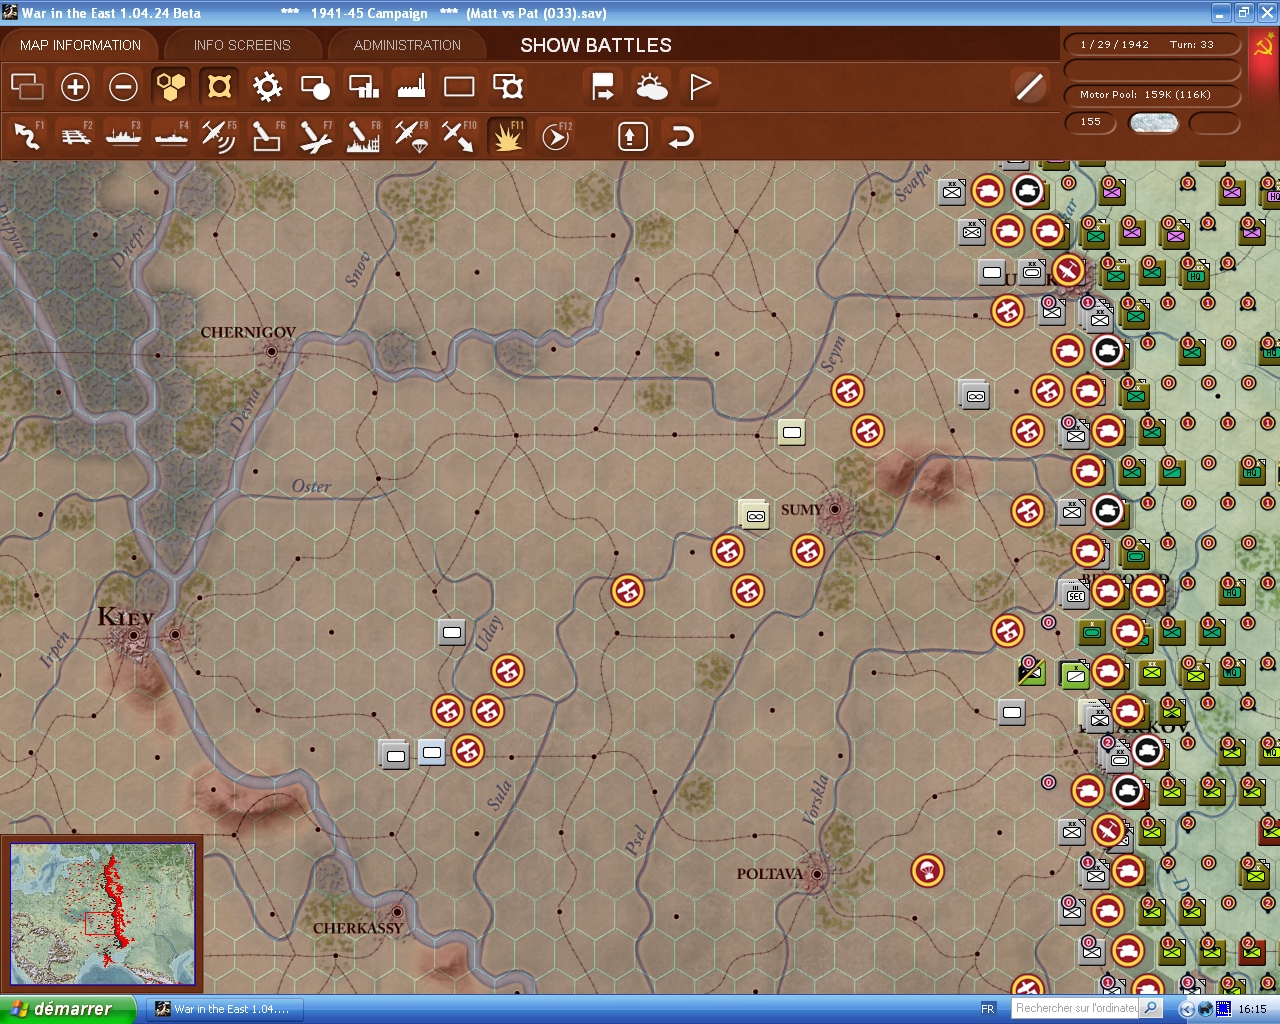The image size is (1280, 1024).
Task: Click the KIEV city label
Action: pos(125,617)
